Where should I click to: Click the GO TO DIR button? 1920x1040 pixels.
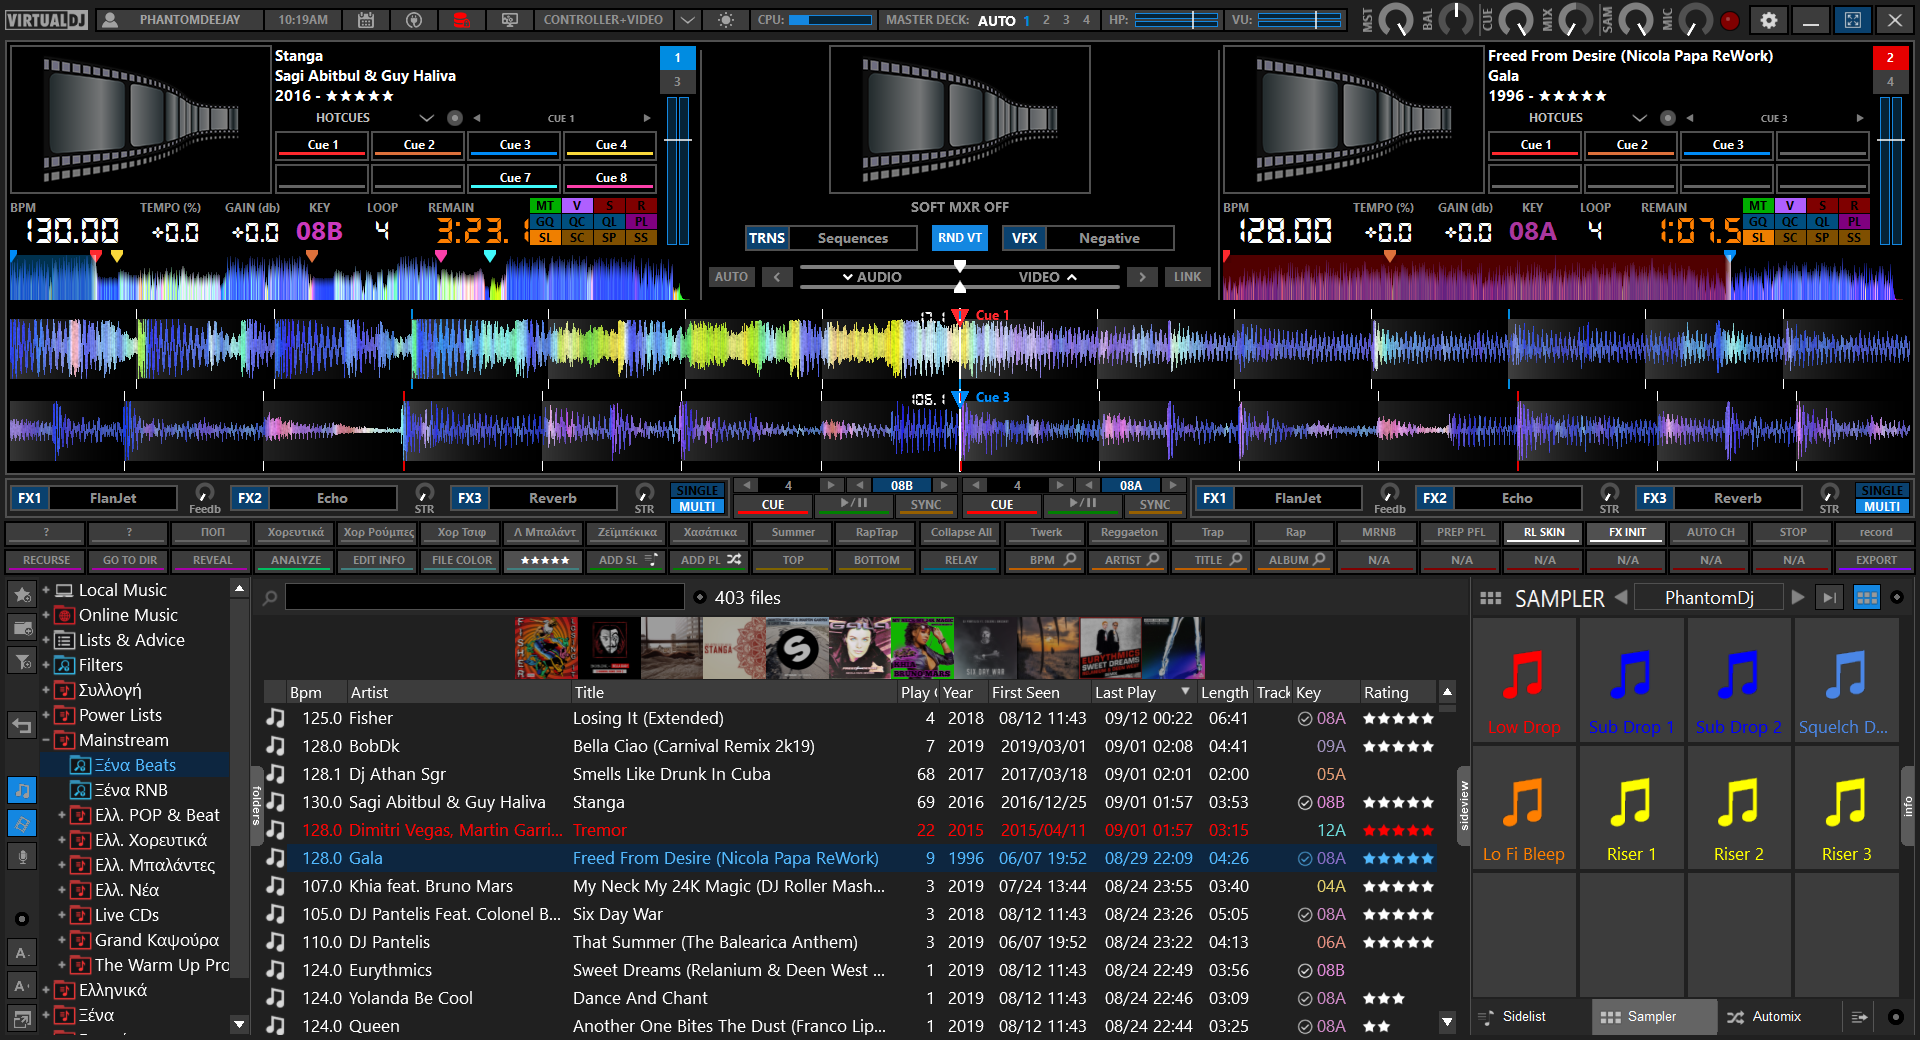[130, 560]
